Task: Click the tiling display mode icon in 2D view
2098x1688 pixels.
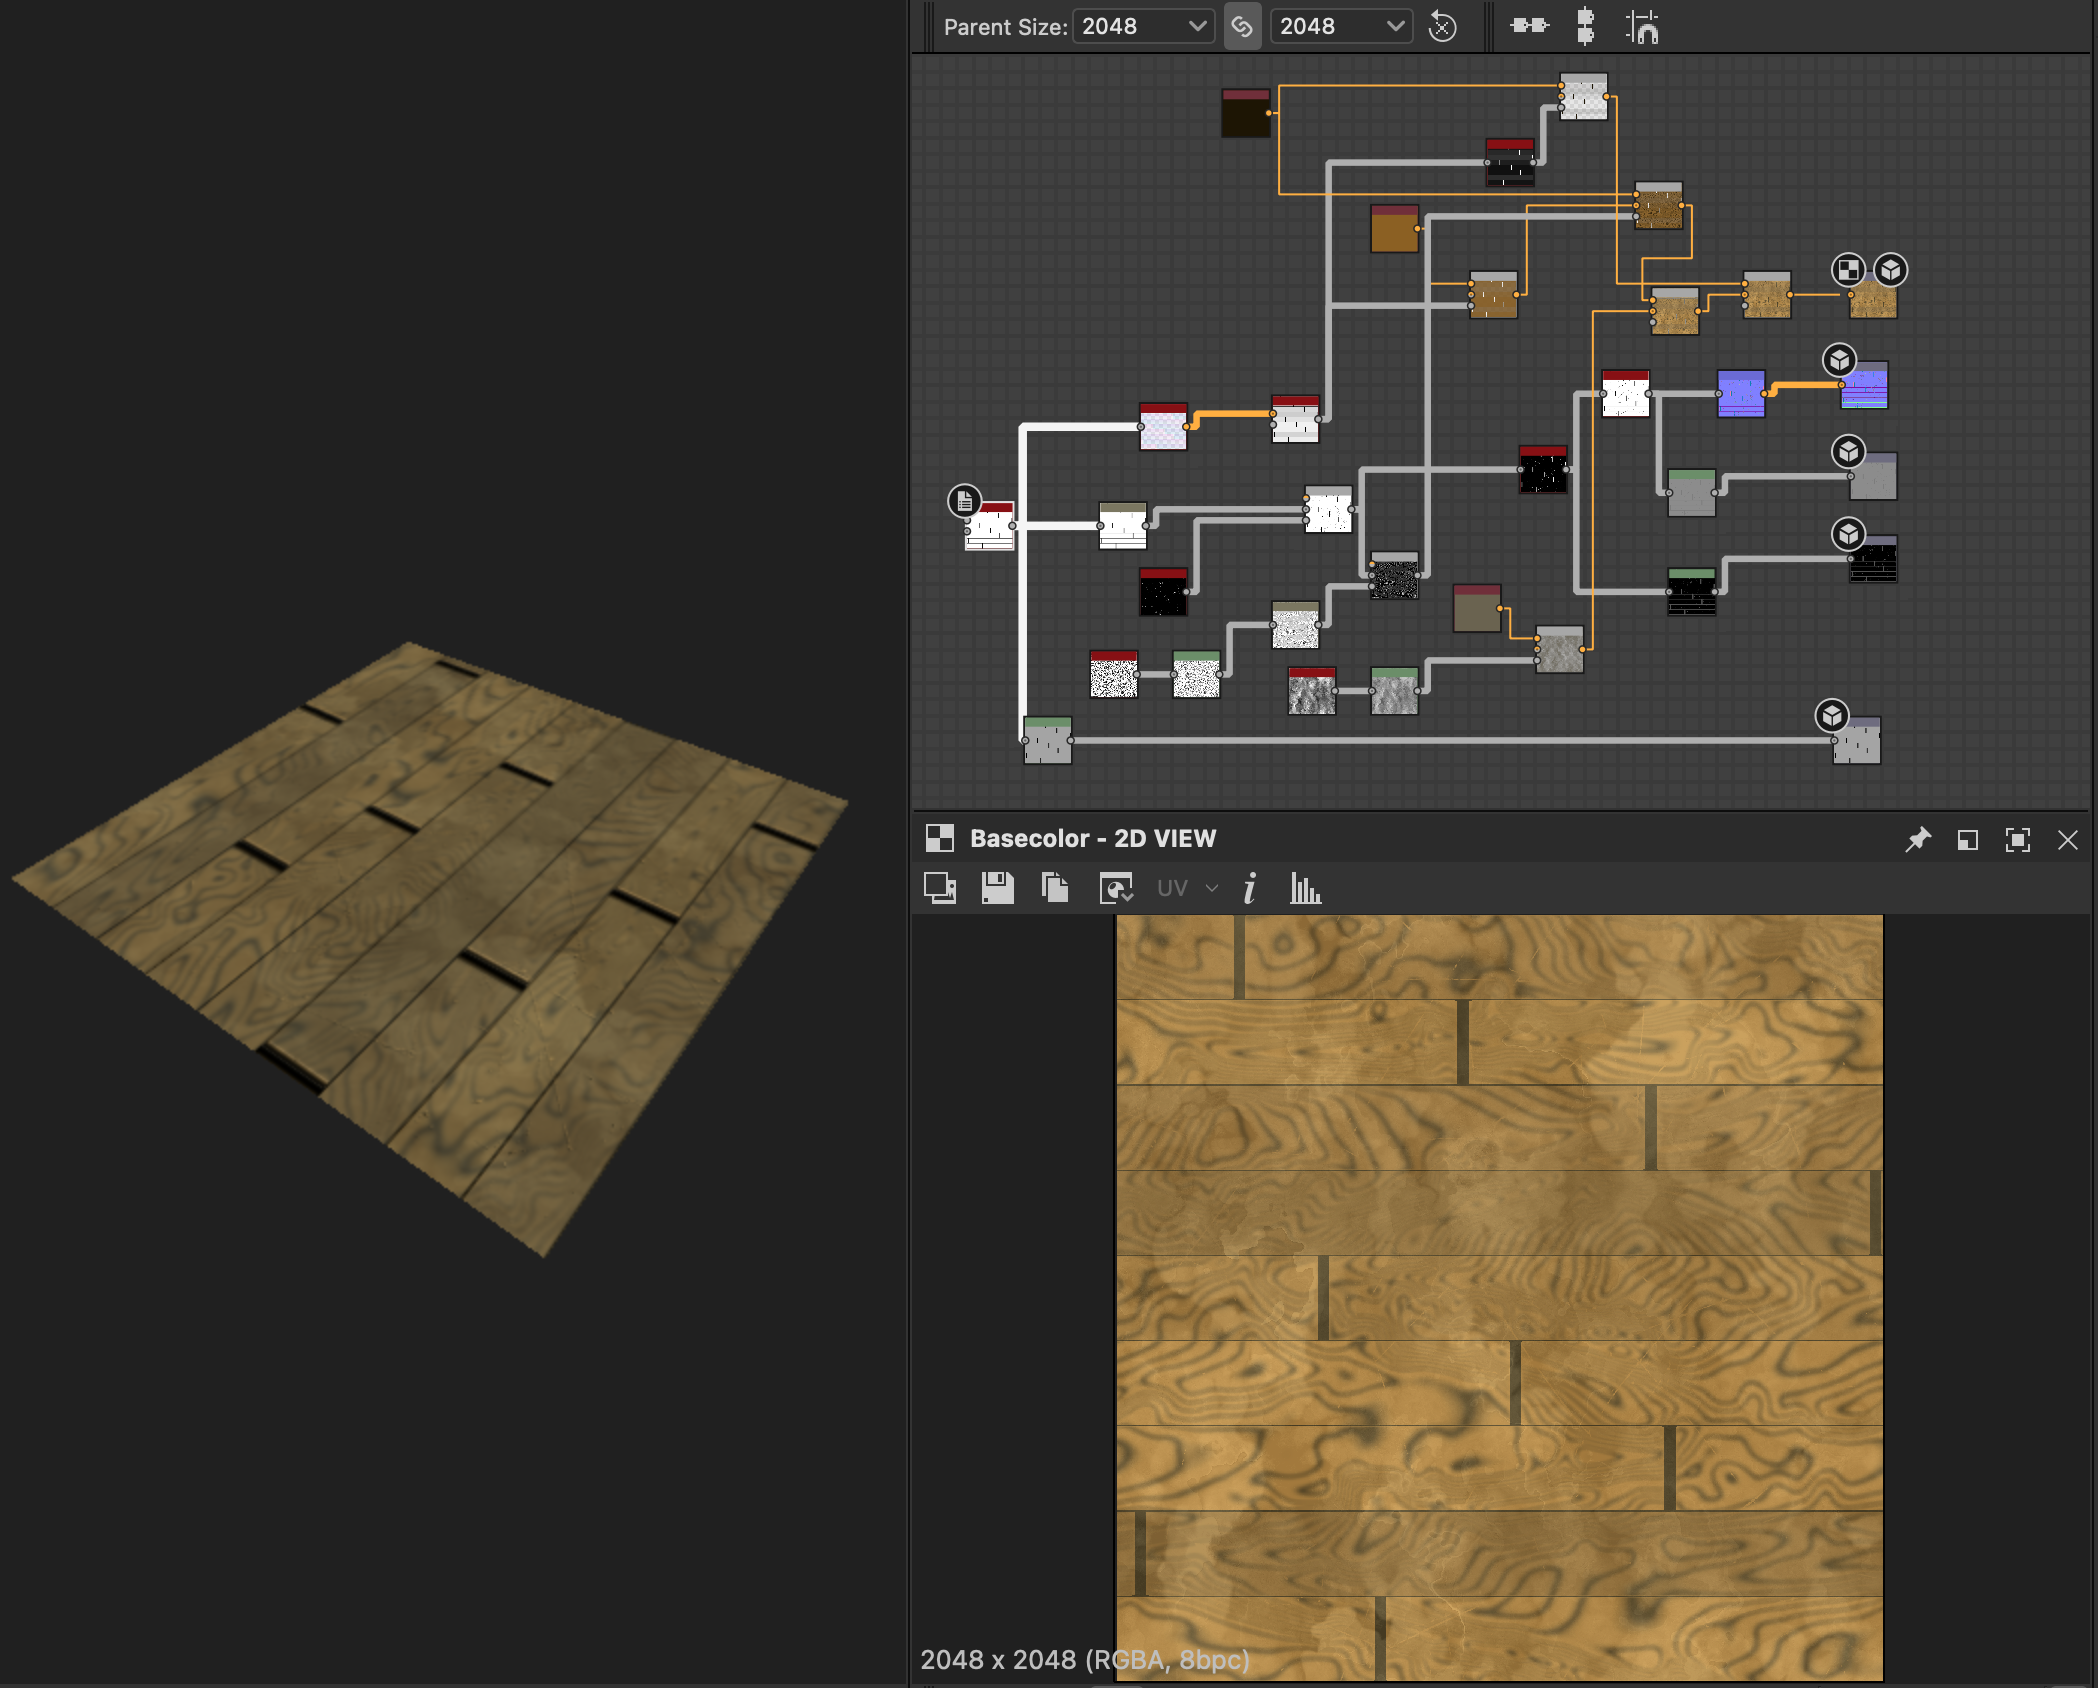Action: pyautogui.click(x=939, y=888)
